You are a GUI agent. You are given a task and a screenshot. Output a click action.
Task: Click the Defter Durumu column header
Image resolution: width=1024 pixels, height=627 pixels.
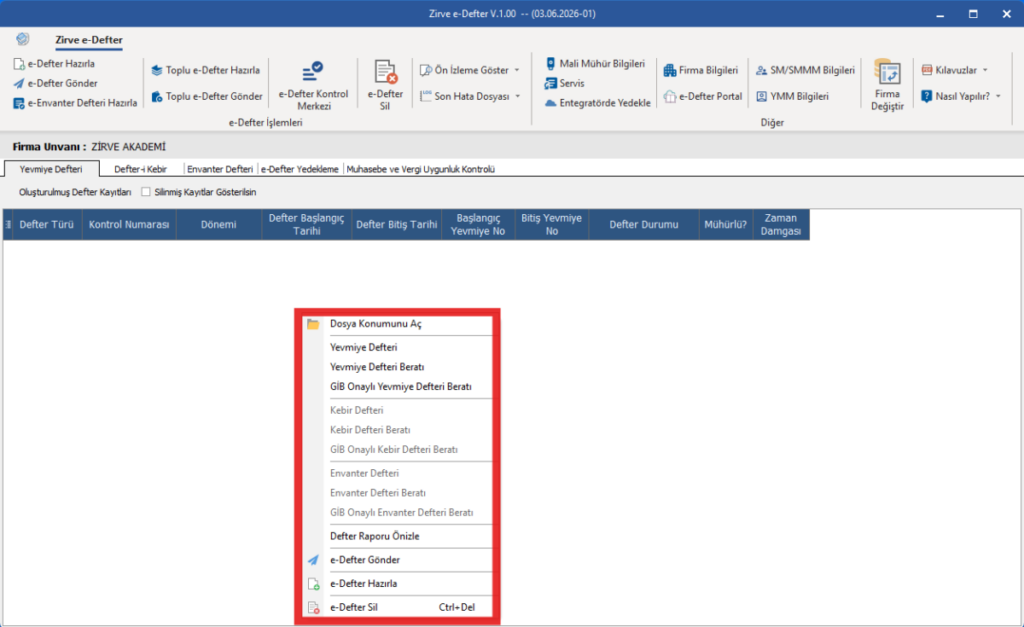[644, 225]
